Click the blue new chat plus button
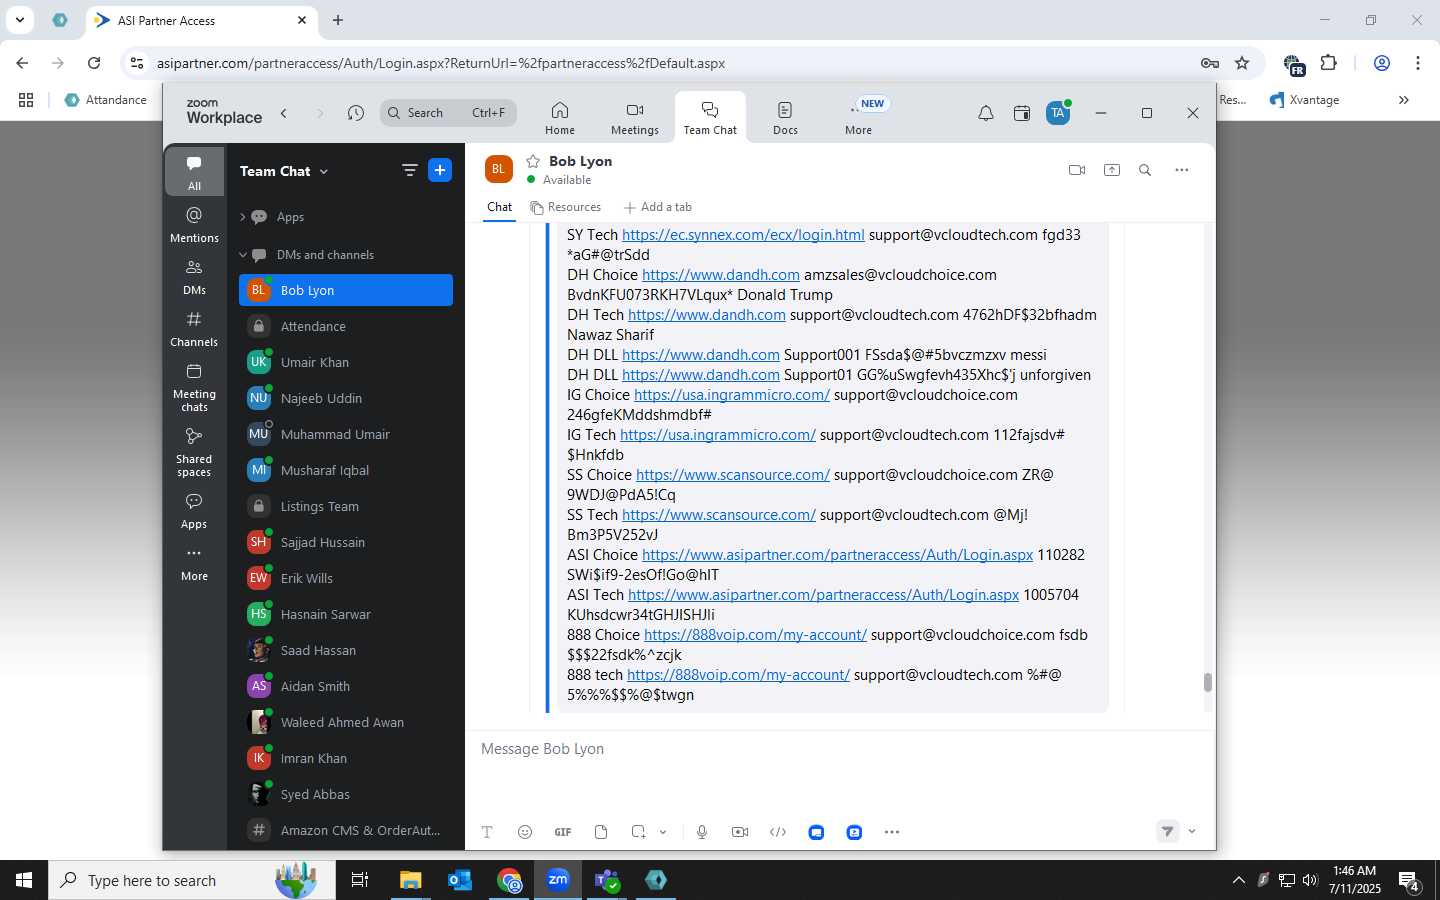 [440, 171]
